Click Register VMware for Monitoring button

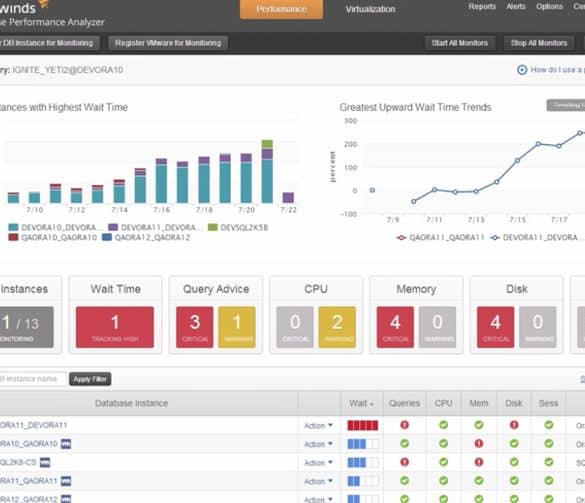pos(168,43)
